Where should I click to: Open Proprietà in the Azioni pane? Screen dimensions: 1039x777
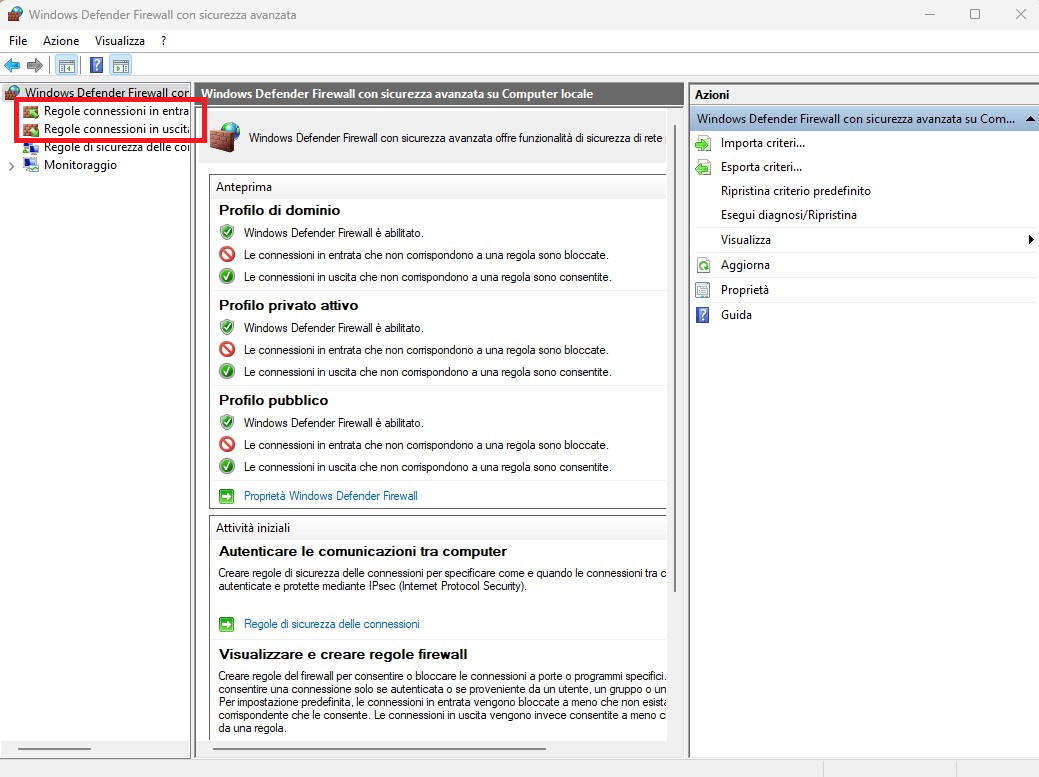click(x=744, y=290)
